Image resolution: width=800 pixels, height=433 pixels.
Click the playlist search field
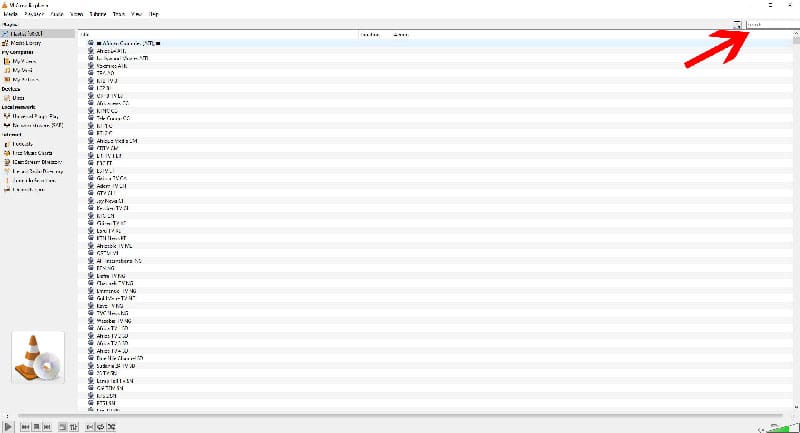click(772, 24)
